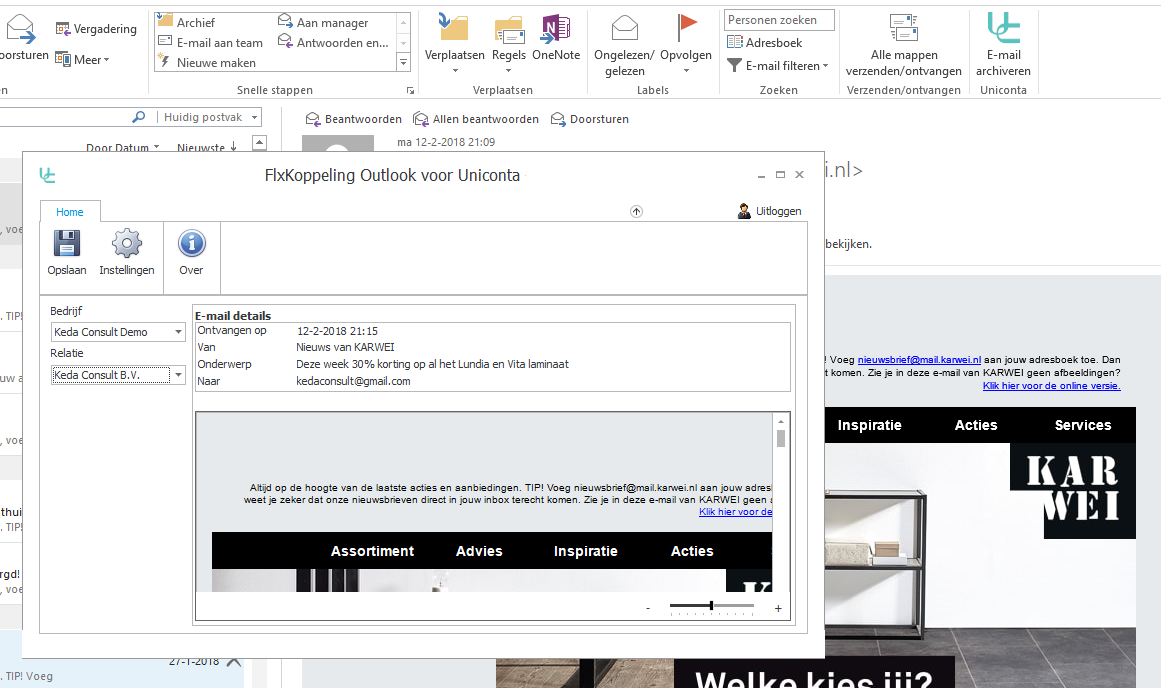Select Van value Nieuws van KARWEI
The height and width of the screenshot is (688, 1161).
pyautogui.click(x=345, y=347)
